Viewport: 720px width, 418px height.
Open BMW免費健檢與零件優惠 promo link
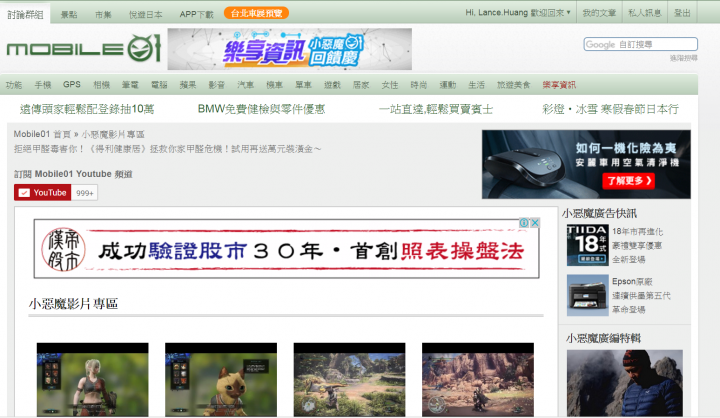pyautogui.click(x=261, y=109)
